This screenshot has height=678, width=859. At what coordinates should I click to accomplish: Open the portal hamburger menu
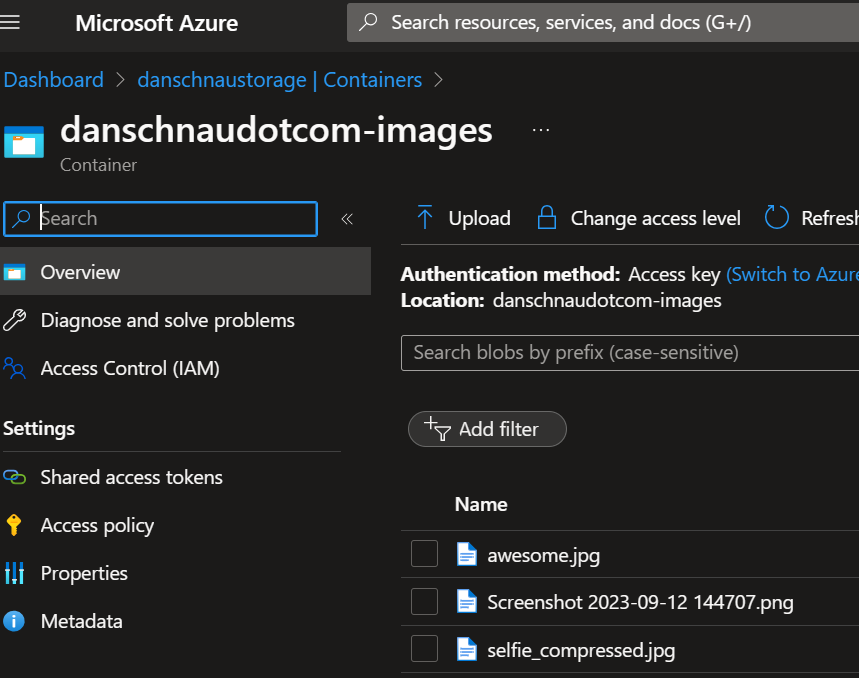(10, 22)
